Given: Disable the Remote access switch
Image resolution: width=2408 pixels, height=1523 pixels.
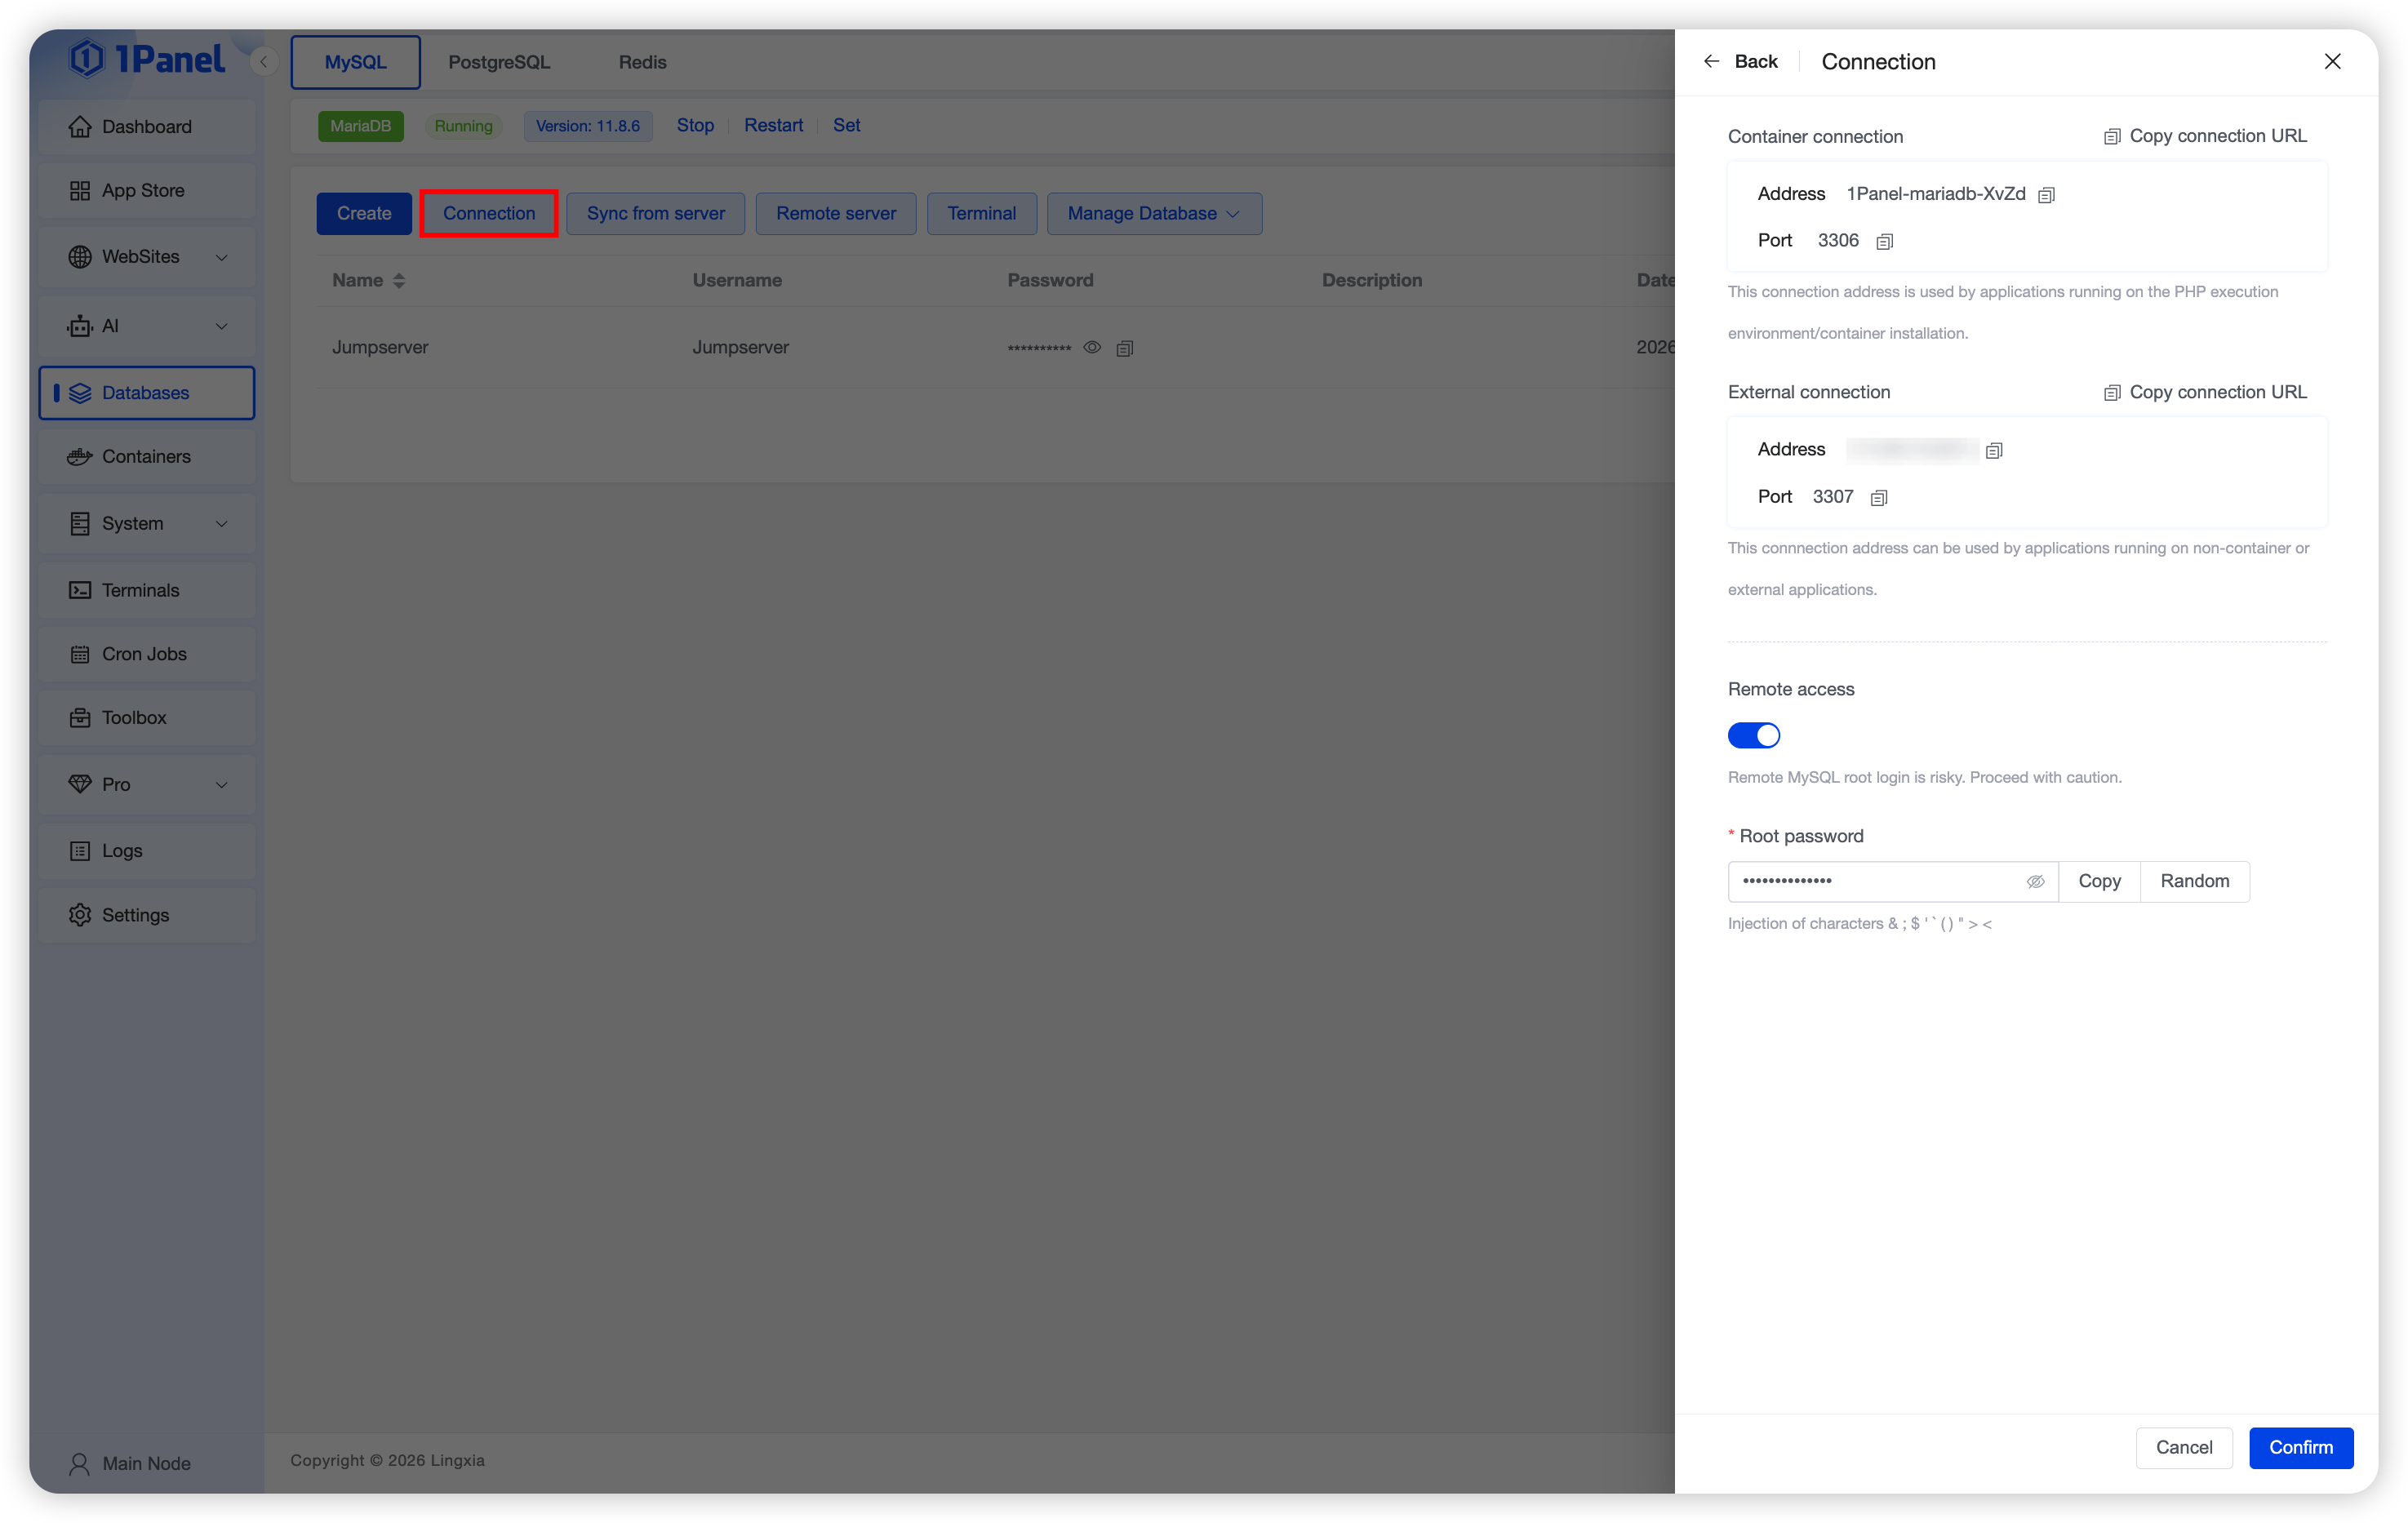Looking at the screenshot, I should point(1753,736).
